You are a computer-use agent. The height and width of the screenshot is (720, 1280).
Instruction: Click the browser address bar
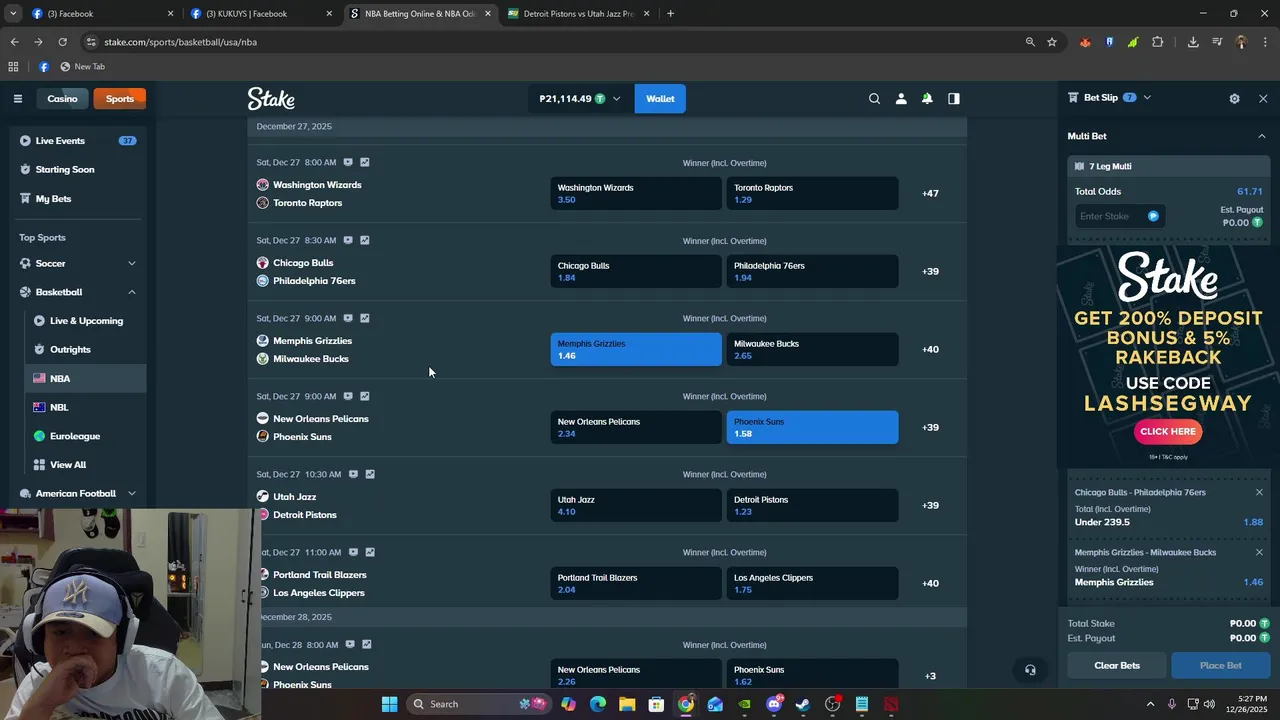coord(550,42)
